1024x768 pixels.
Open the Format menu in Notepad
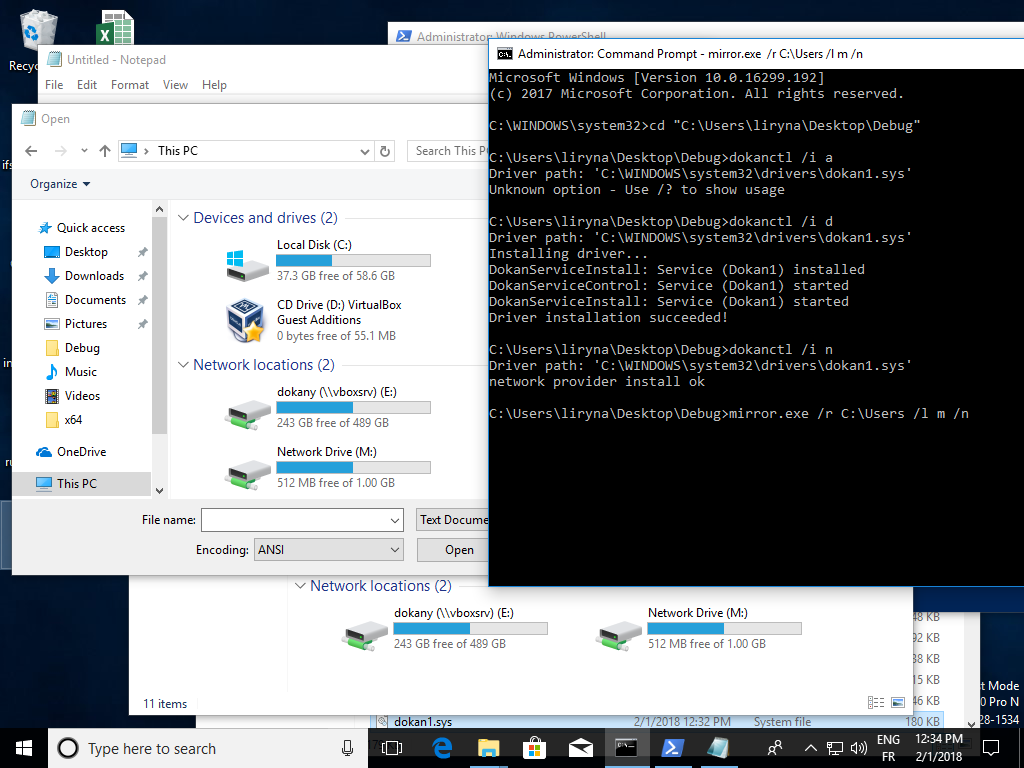[x=130, y=85]
